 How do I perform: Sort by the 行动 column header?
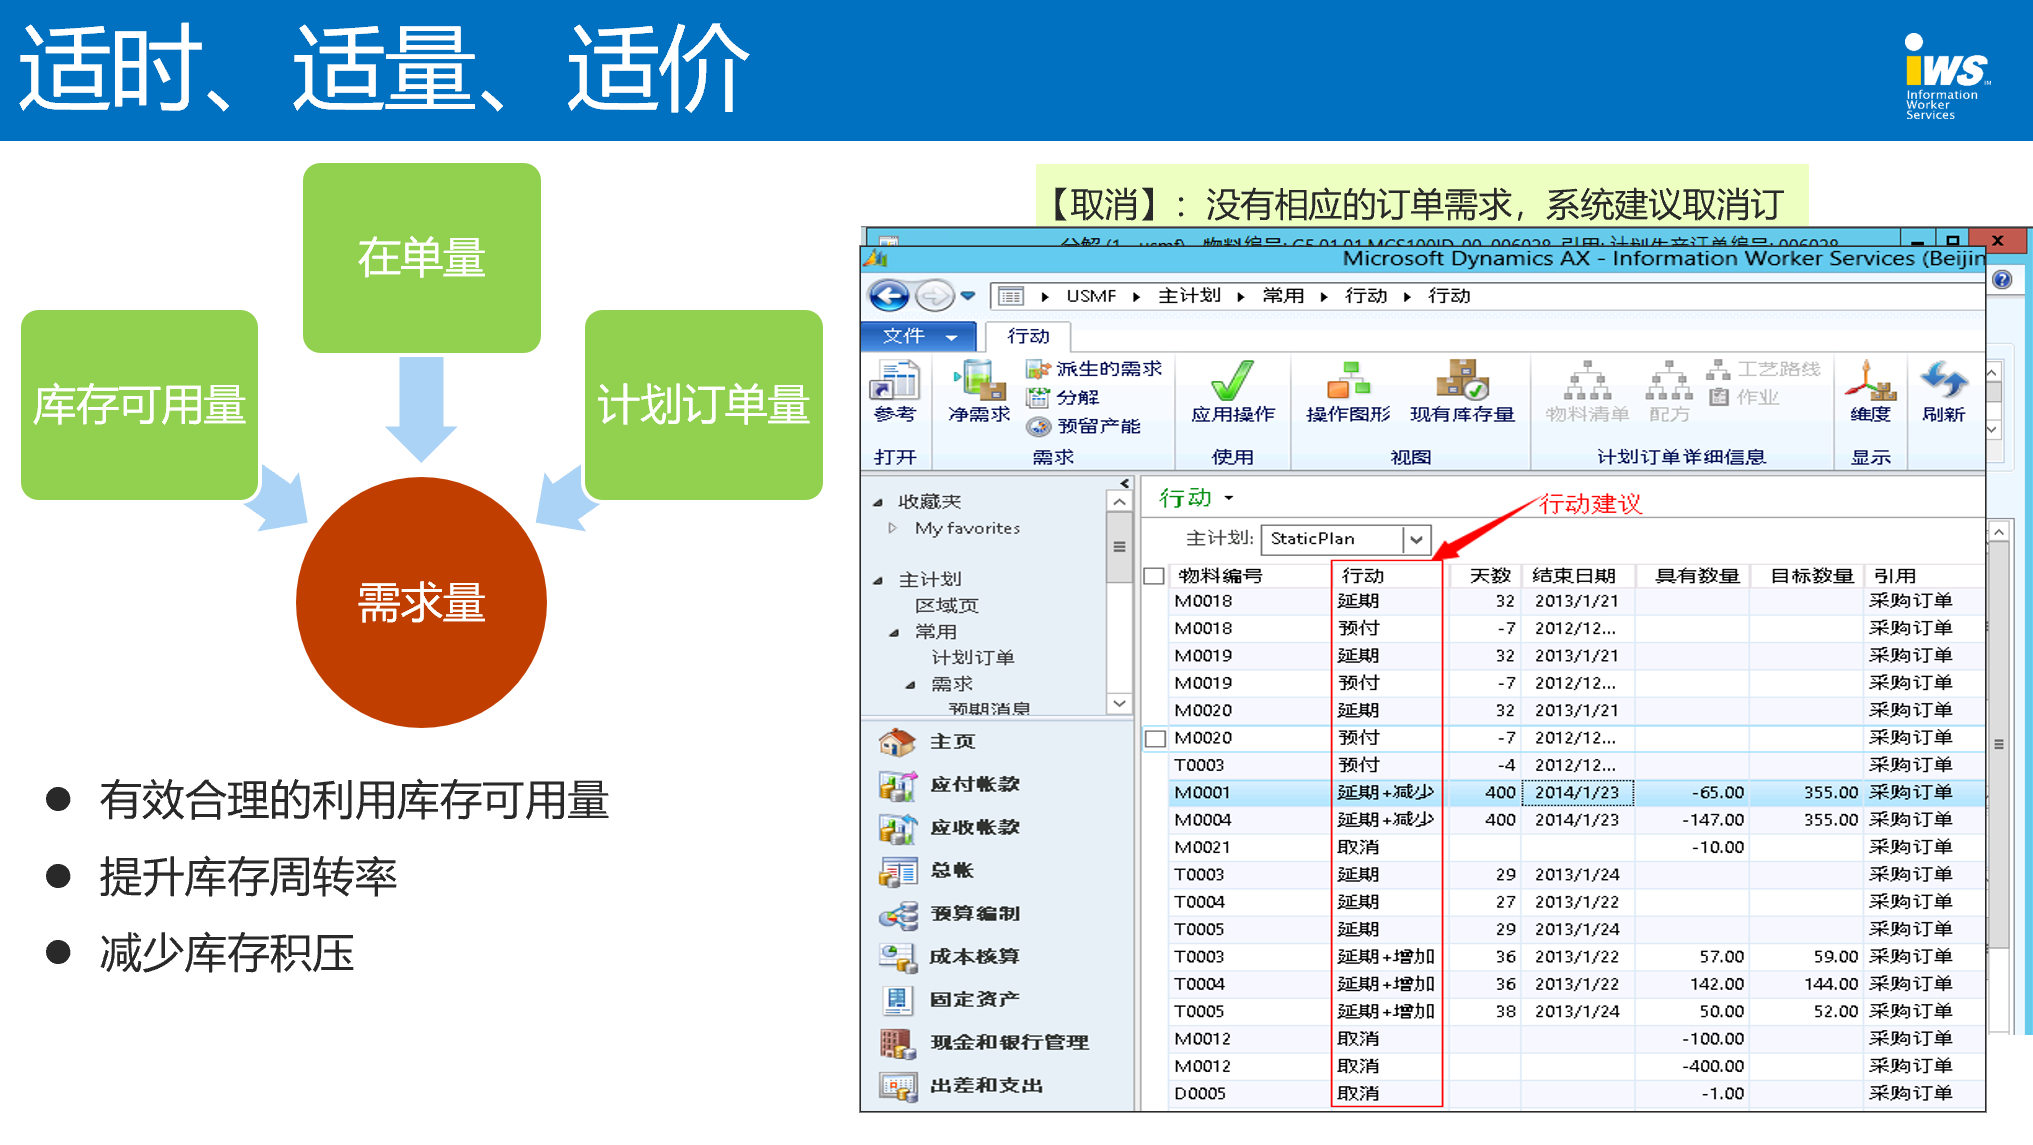coord(1387,576)
